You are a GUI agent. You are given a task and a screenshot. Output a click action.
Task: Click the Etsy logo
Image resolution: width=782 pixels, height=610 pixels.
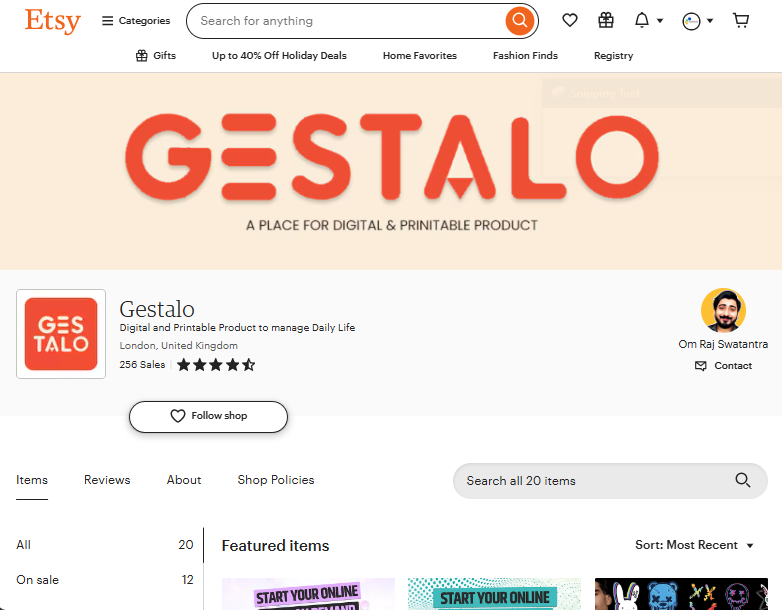(53, 21)
